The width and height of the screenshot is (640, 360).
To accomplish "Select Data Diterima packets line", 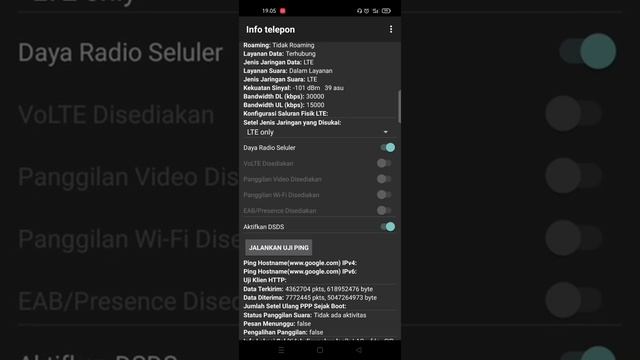I will tap(310, 298).
